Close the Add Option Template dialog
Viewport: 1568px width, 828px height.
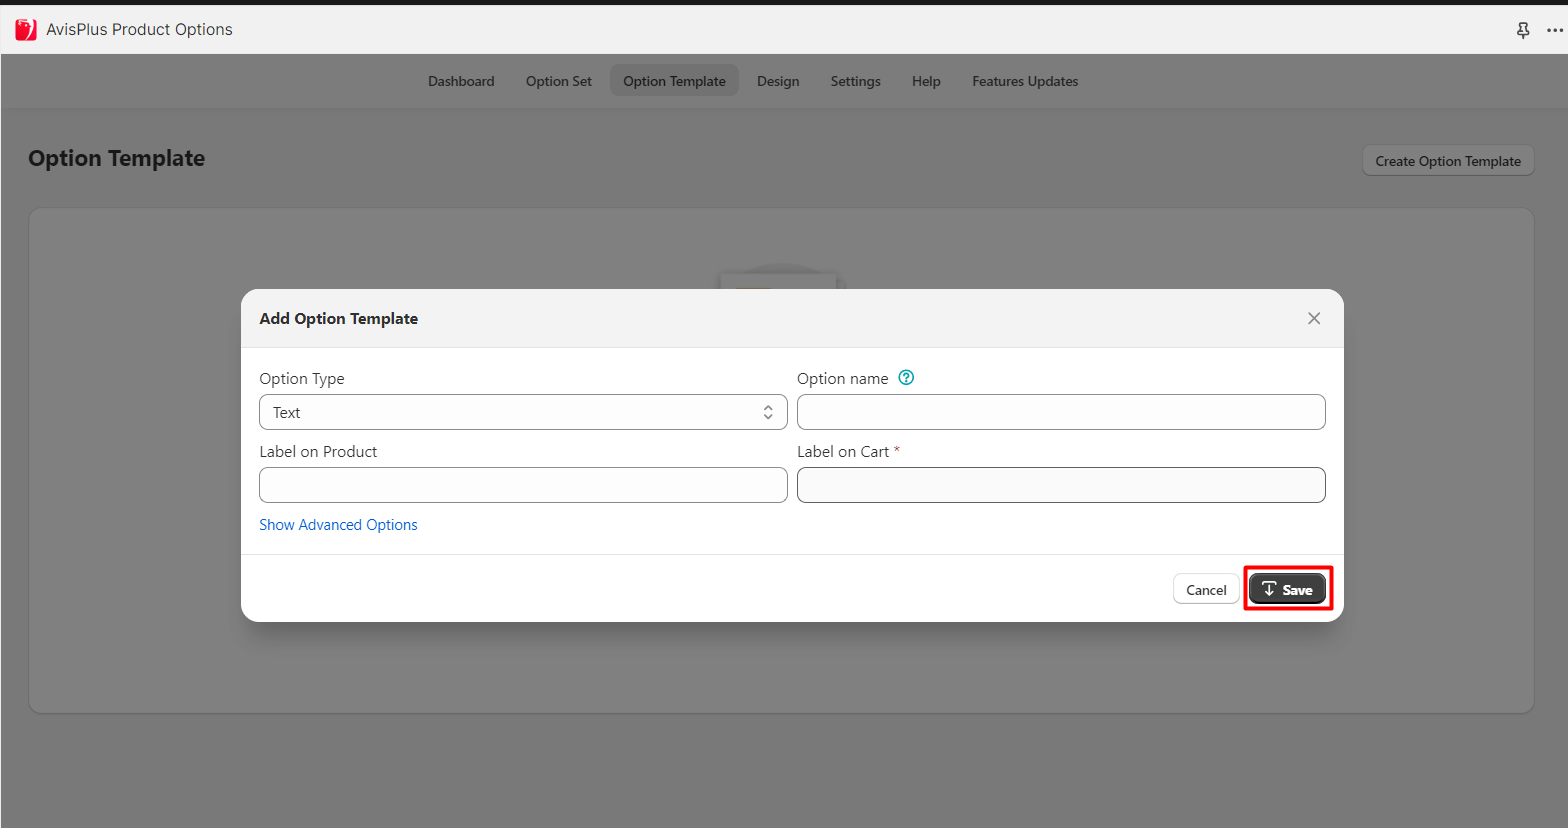(1314, 318)
